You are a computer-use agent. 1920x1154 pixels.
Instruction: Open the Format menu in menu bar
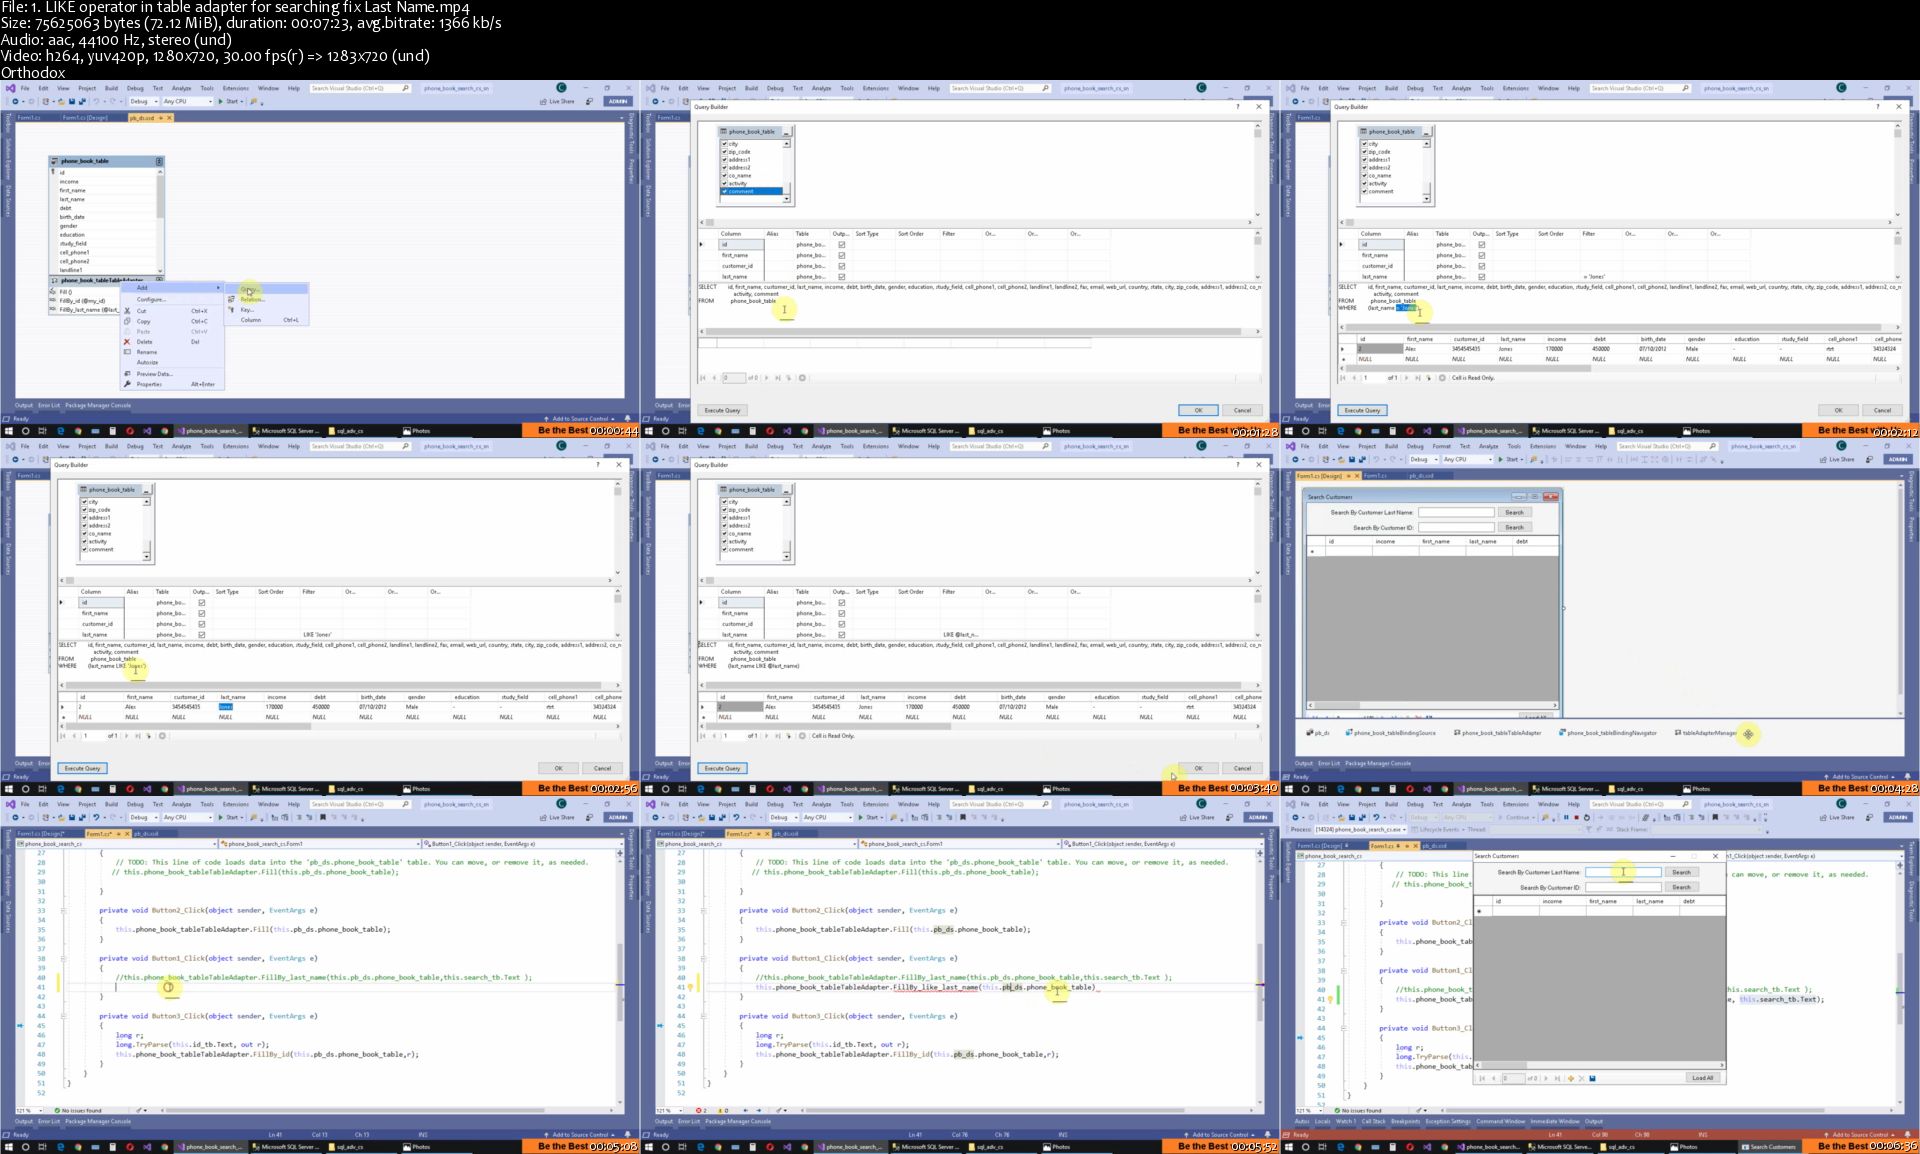click(1441, 446)
